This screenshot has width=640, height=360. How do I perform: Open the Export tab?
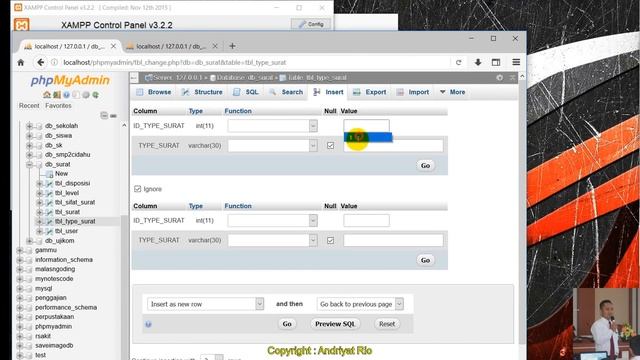point(370,92)
